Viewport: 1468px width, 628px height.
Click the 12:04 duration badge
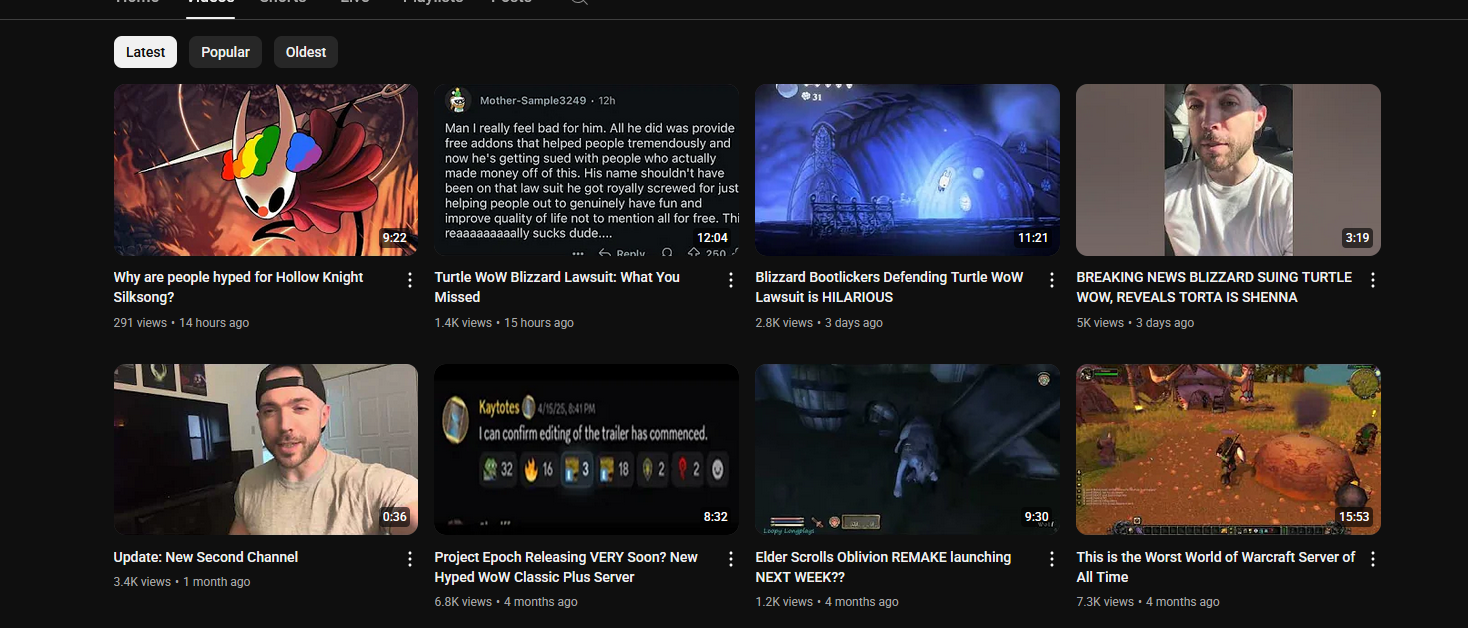pyautogui.click(x=712, y=238)
